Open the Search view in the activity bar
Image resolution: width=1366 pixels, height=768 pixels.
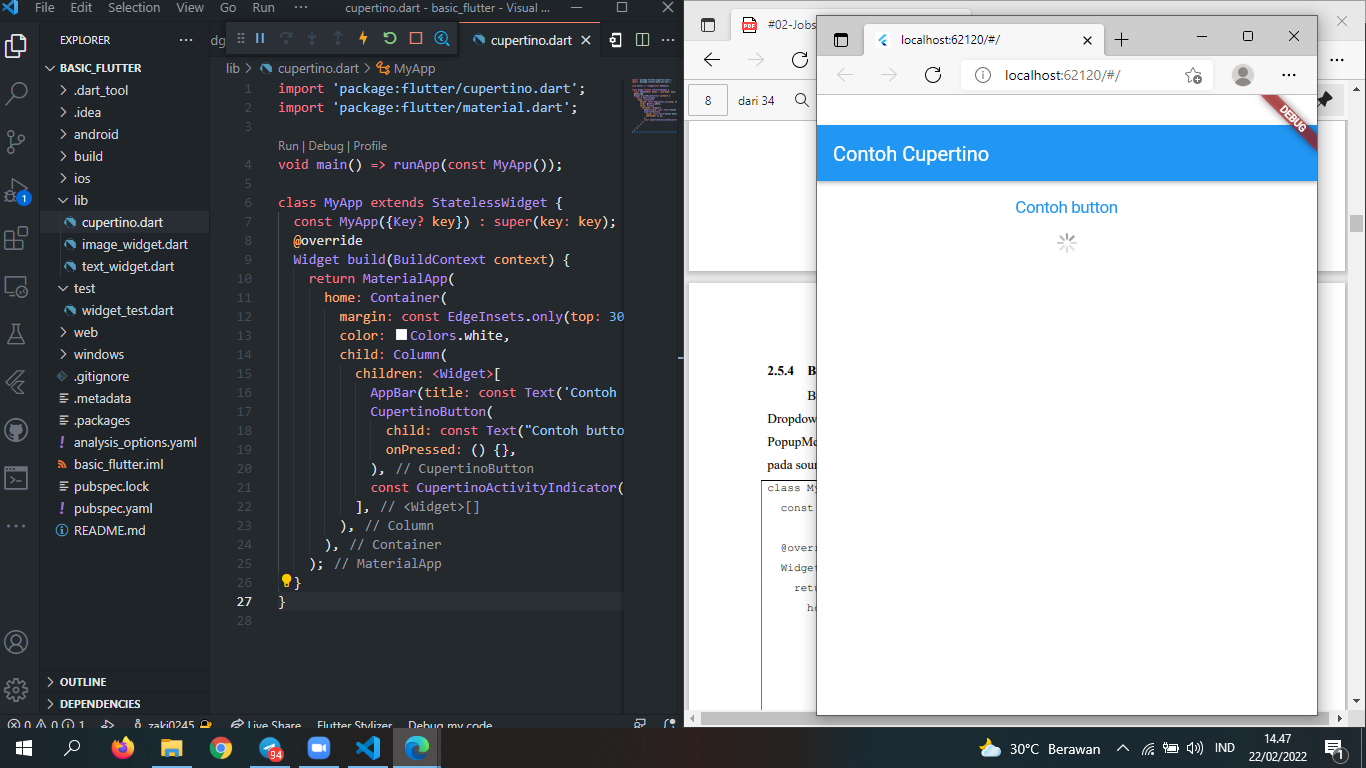pyautogui.click(x=18, y=92)
